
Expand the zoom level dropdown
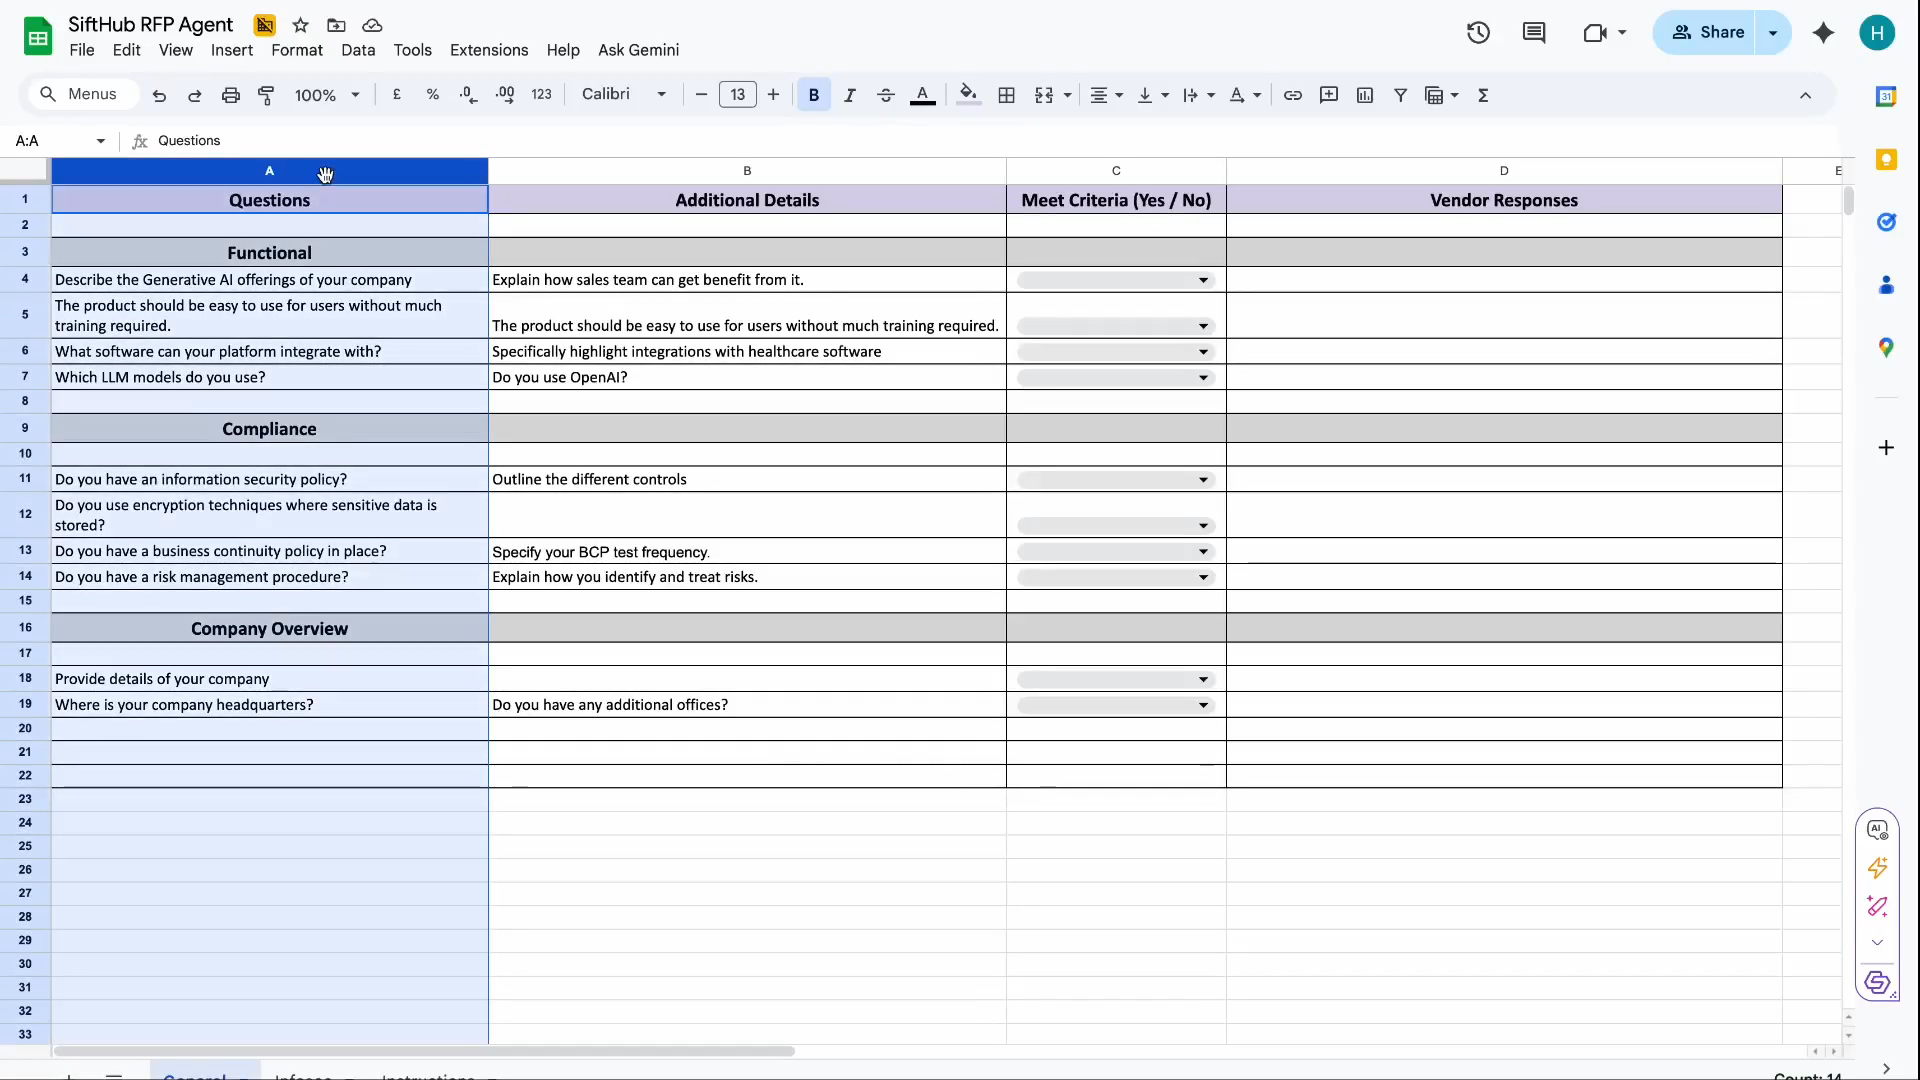click(x=327, y=95)
